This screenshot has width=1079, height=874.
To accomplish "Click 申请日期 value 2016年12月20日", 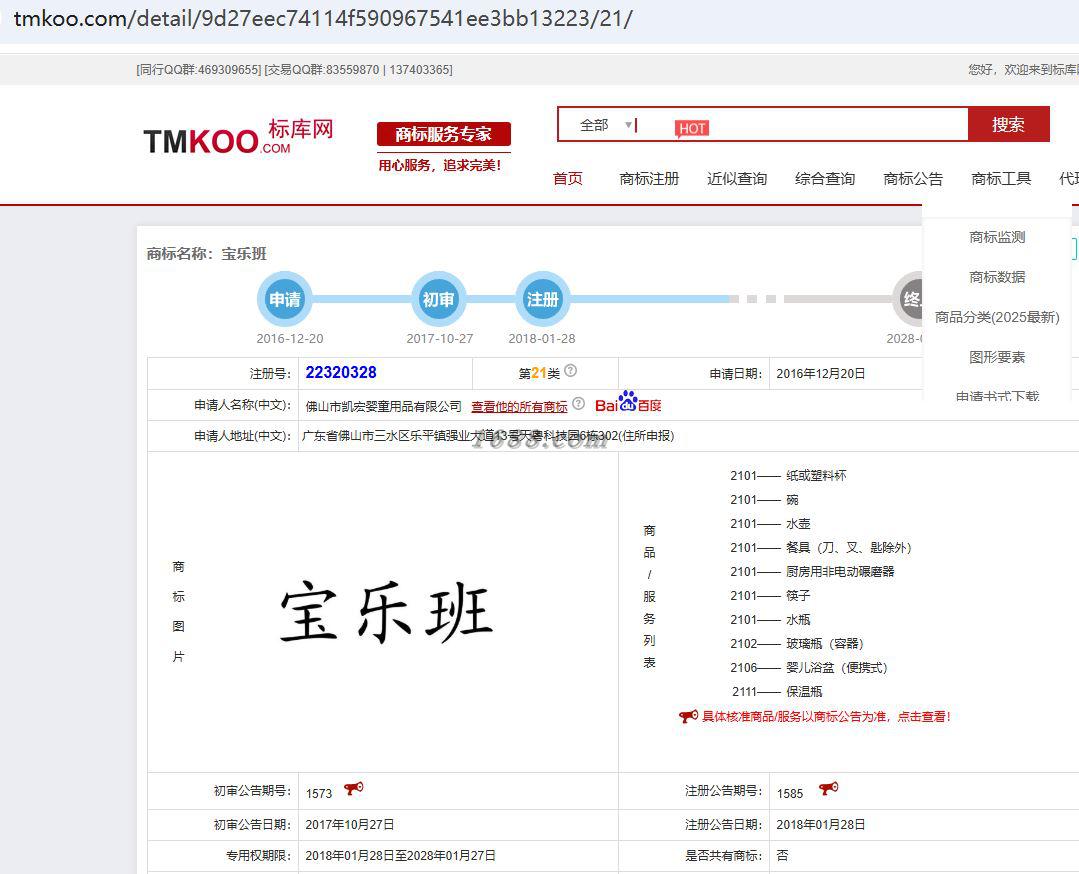I will coord(820,374).
